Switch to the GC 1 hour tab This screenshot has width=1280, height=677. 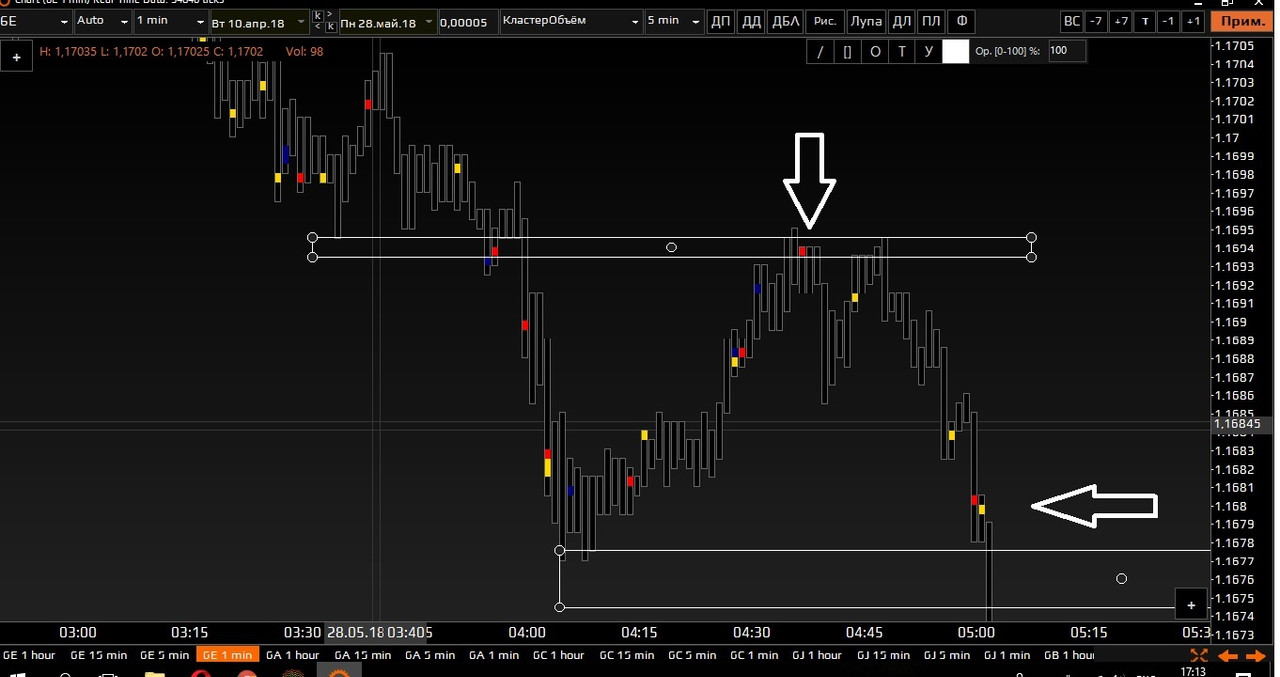click(x=558, y=655)
